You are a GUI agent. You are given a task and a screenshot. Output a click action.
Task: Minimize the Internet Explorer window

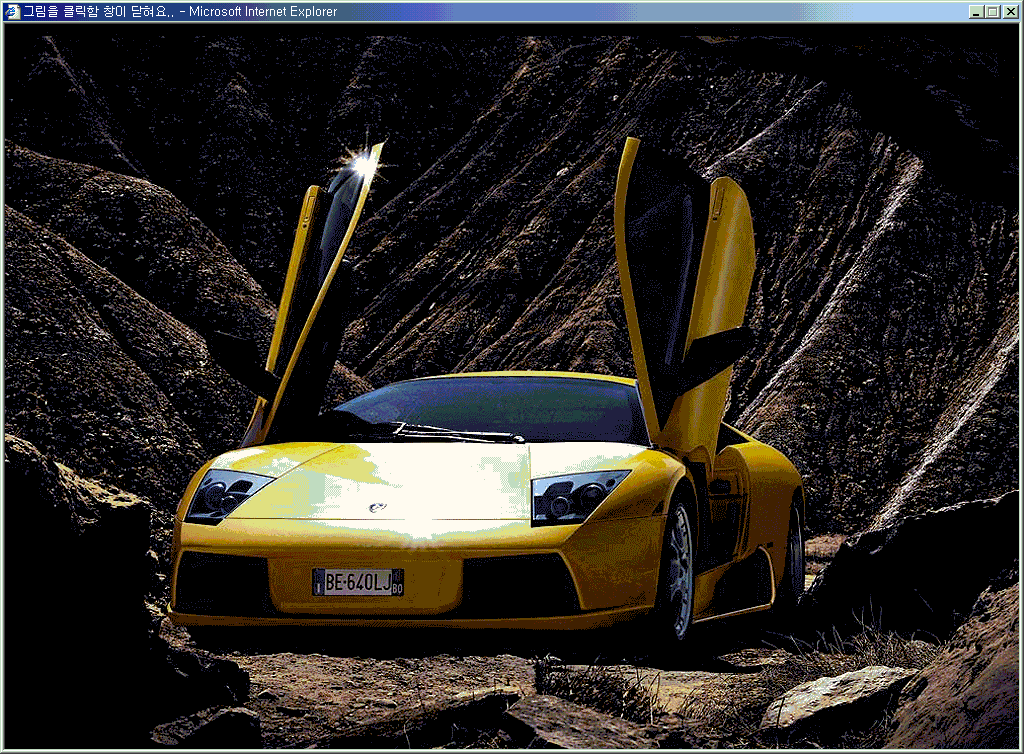click(x=976, y=12)
